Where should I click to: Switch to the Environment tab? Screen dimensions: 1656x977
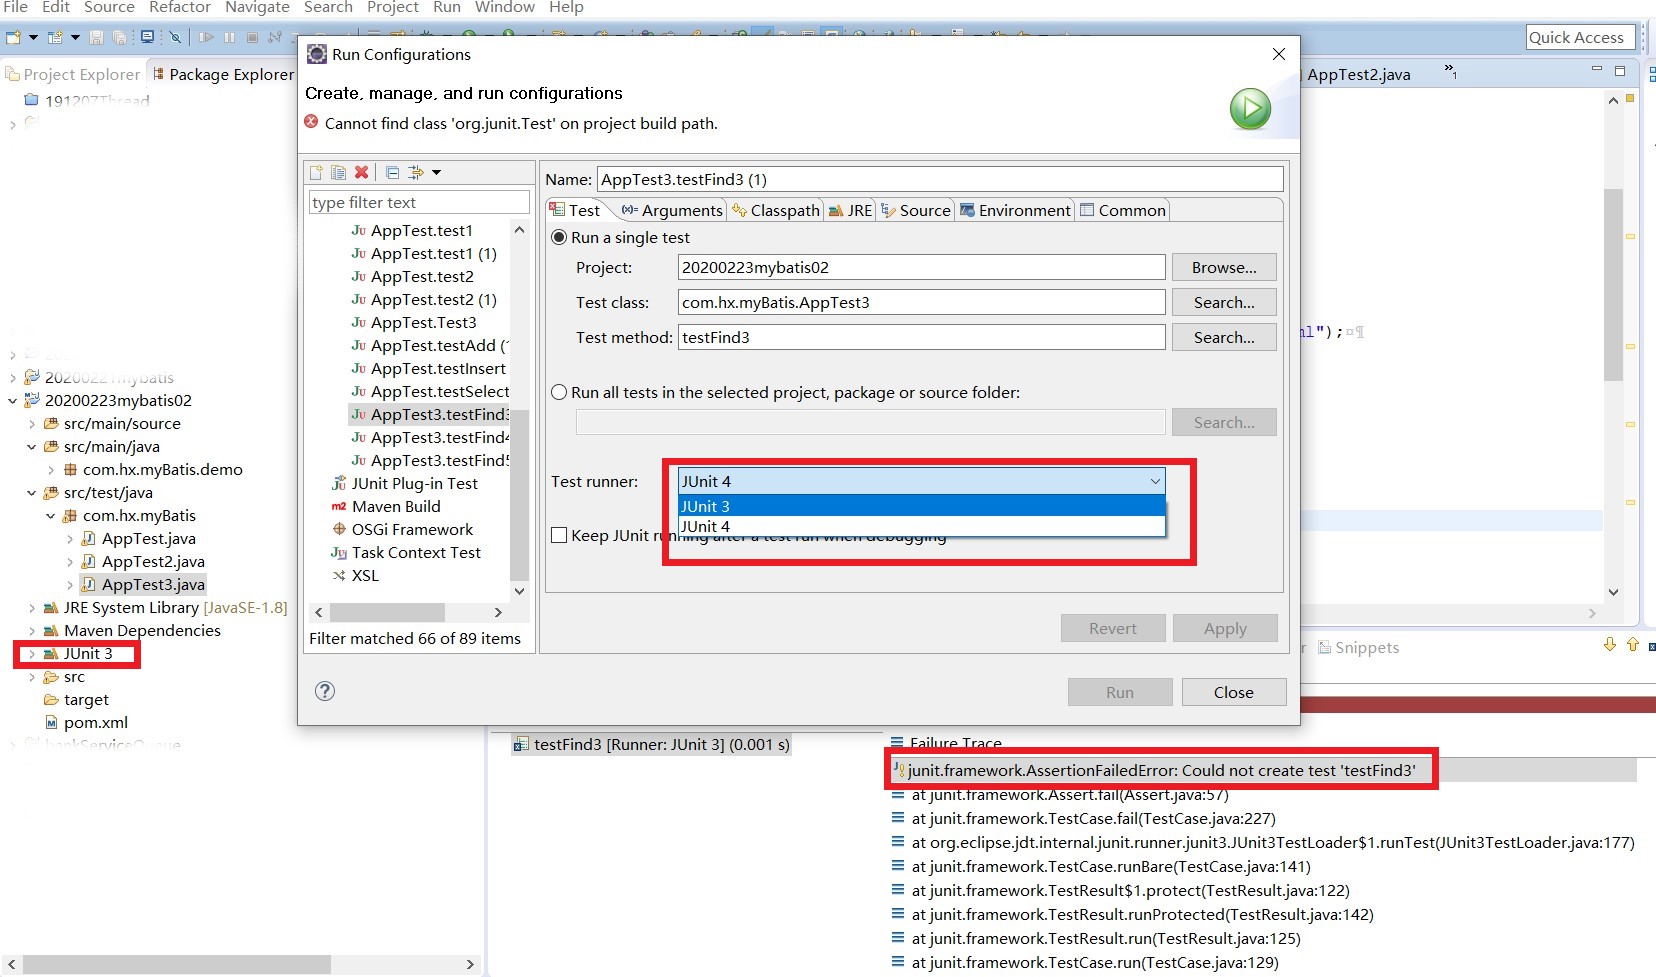click(x=1015, y=210)
